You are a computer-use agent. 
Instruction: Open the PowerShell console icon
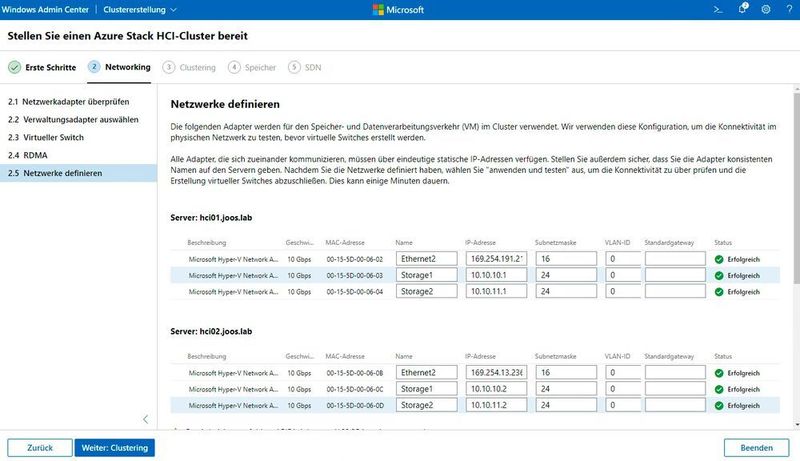point(718,9)
